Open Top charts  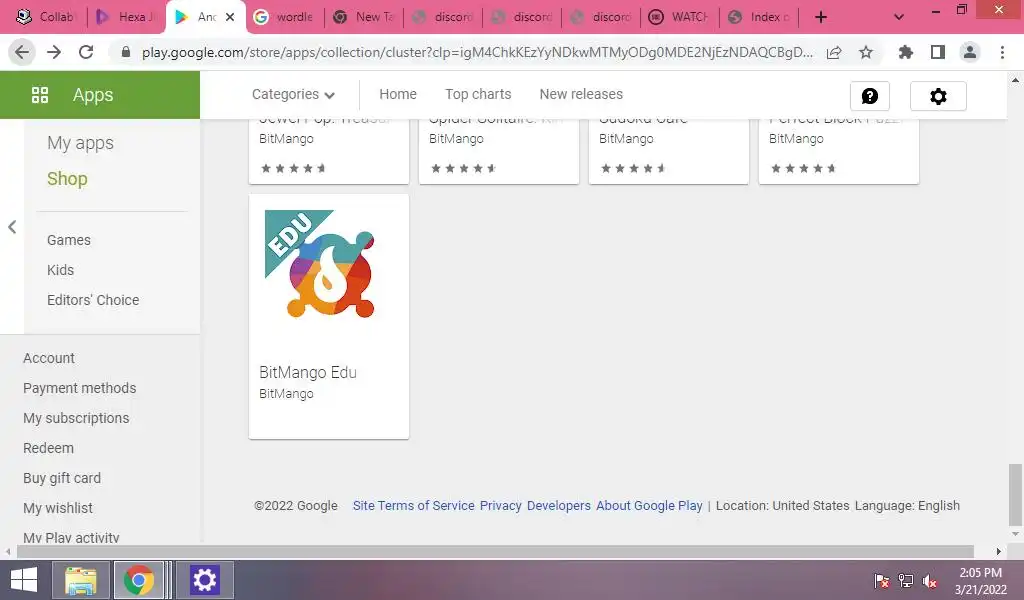pyautogui.click(x=478, y=94)
